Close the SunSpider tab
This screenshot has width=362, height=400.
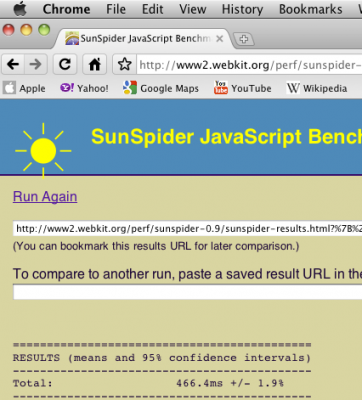click(x=219, y=39)
